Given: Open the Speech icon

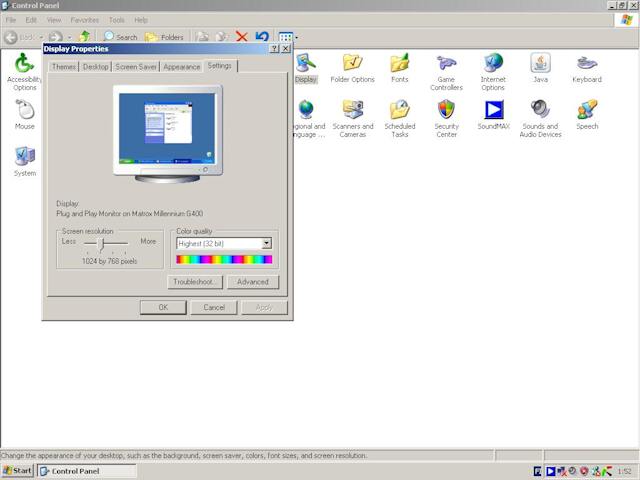Looking at the screenshot, I should pos(587,115).
